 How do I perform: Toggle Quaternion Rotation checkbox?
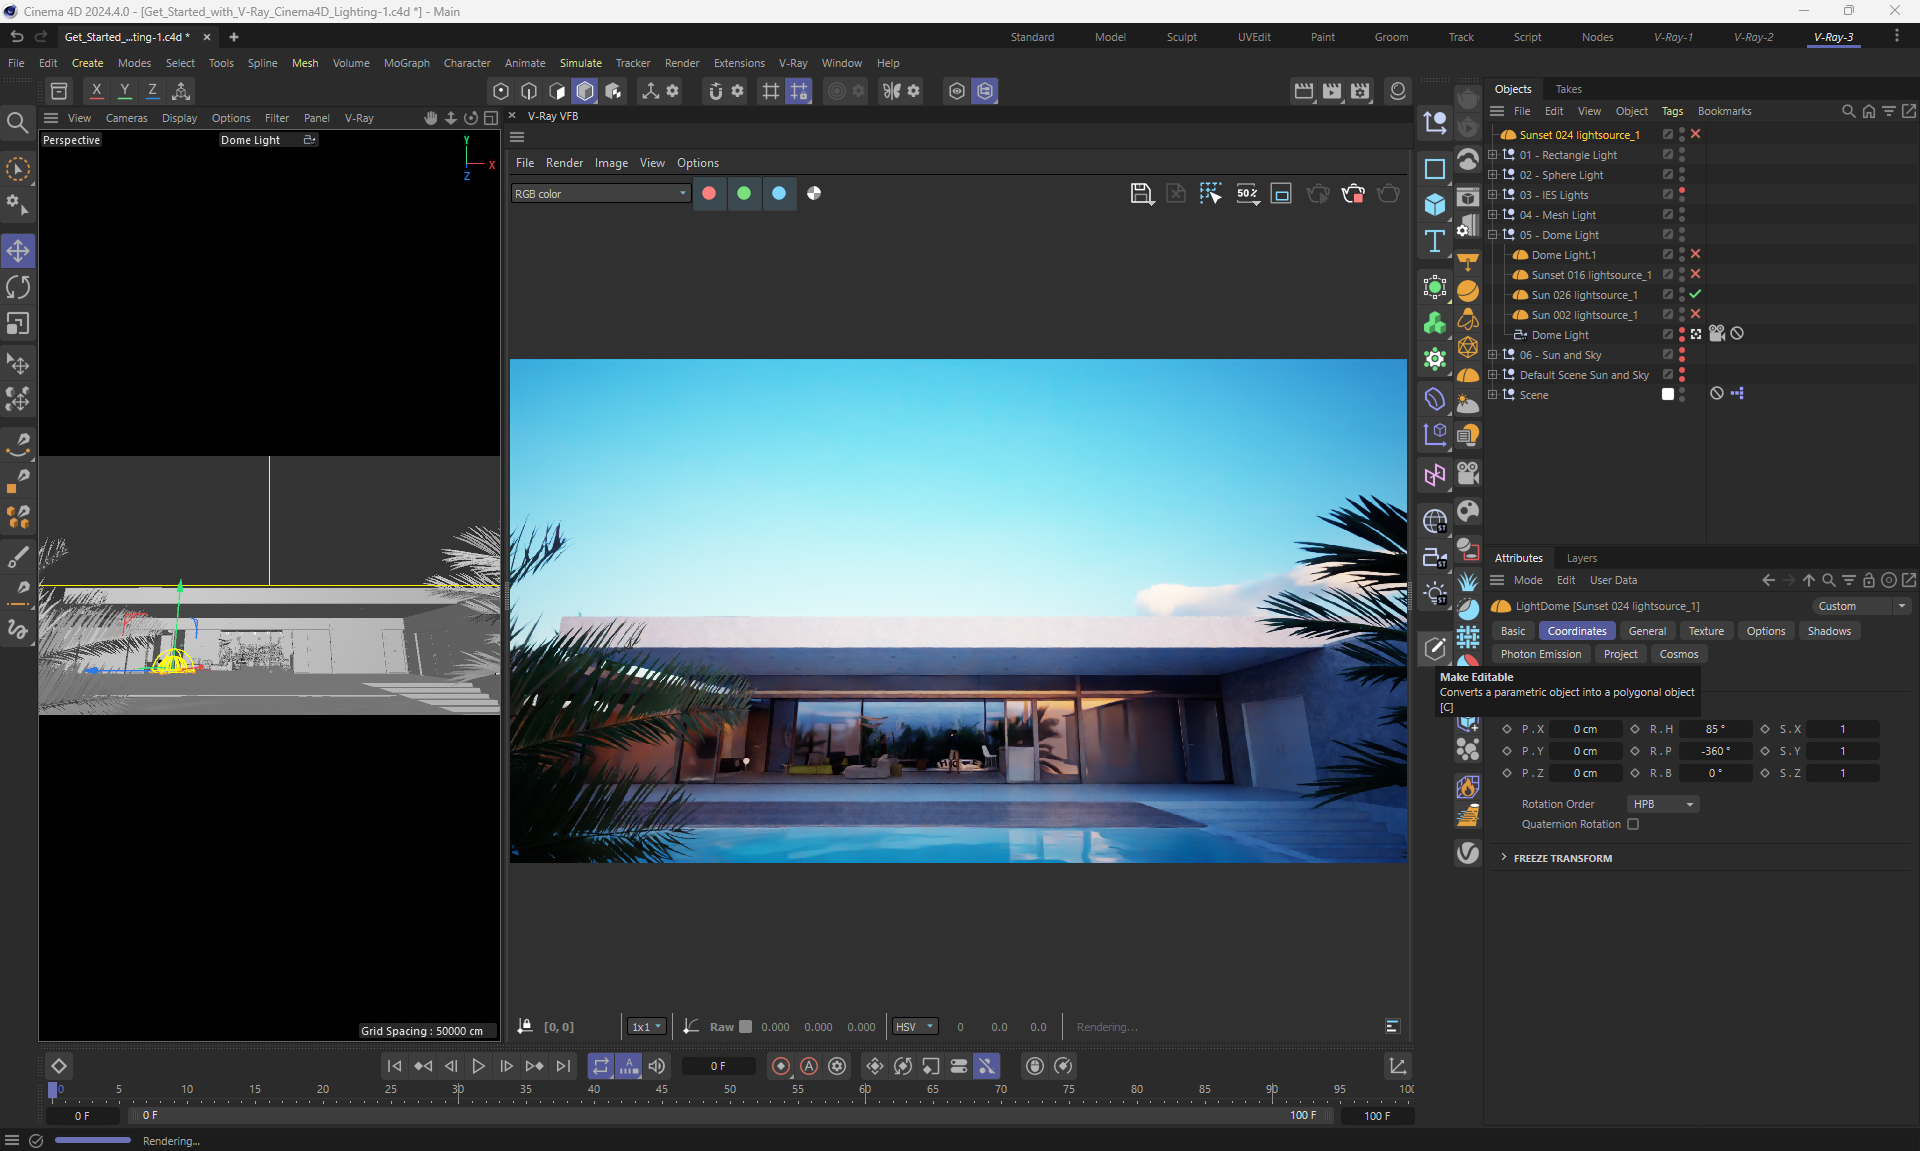pyautogui.click(x=1633, y=824)
